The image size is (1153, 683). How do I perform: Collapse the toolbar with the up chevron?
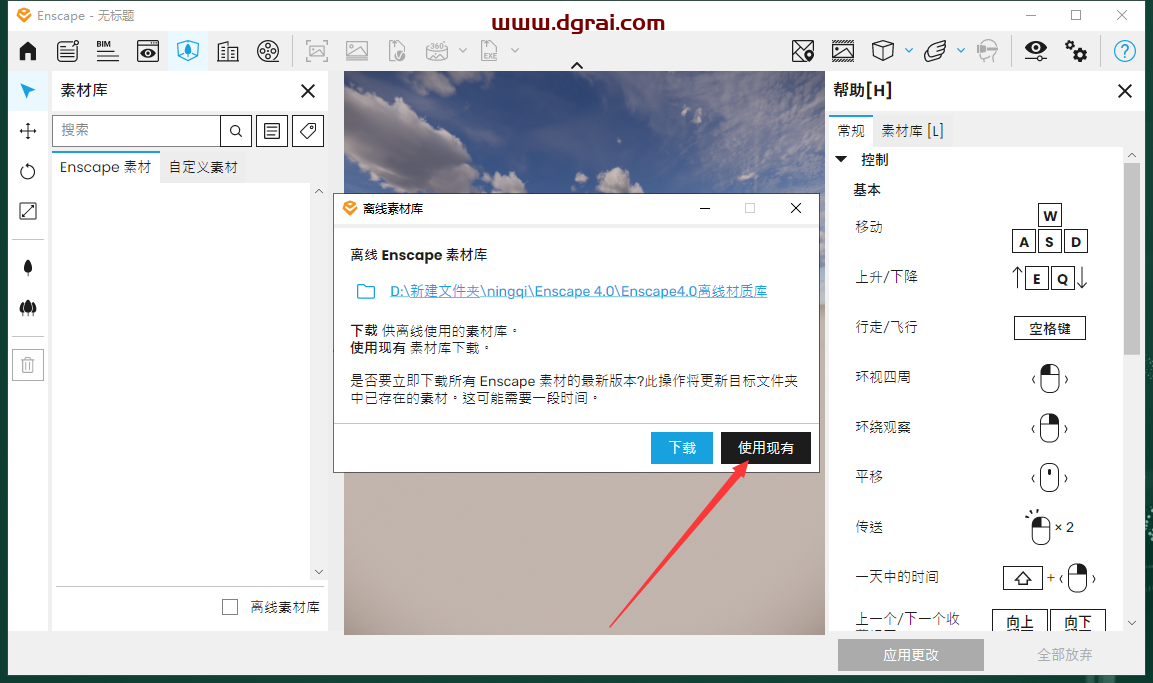pyautogui.click(x=577, y=65)
